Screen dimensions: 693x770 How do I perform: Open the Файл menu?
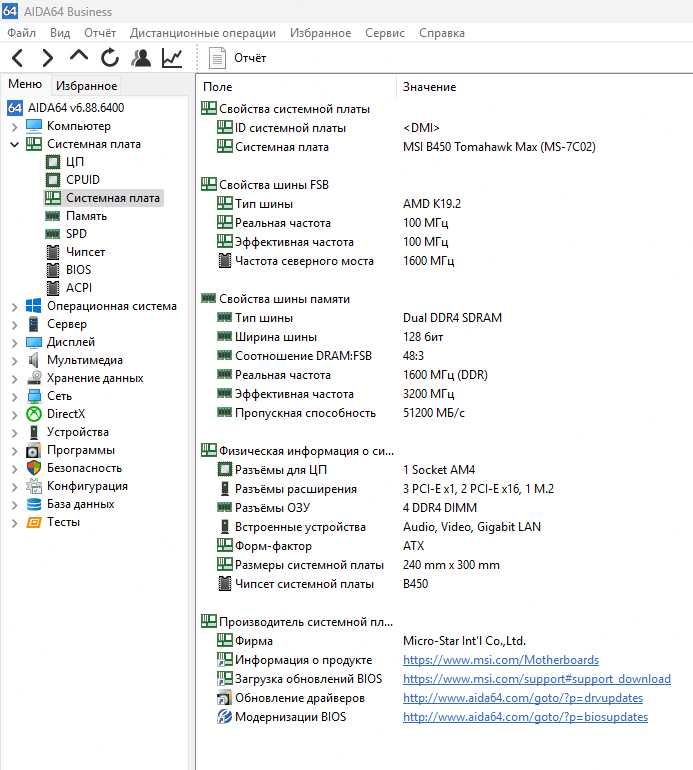(22, 33)
